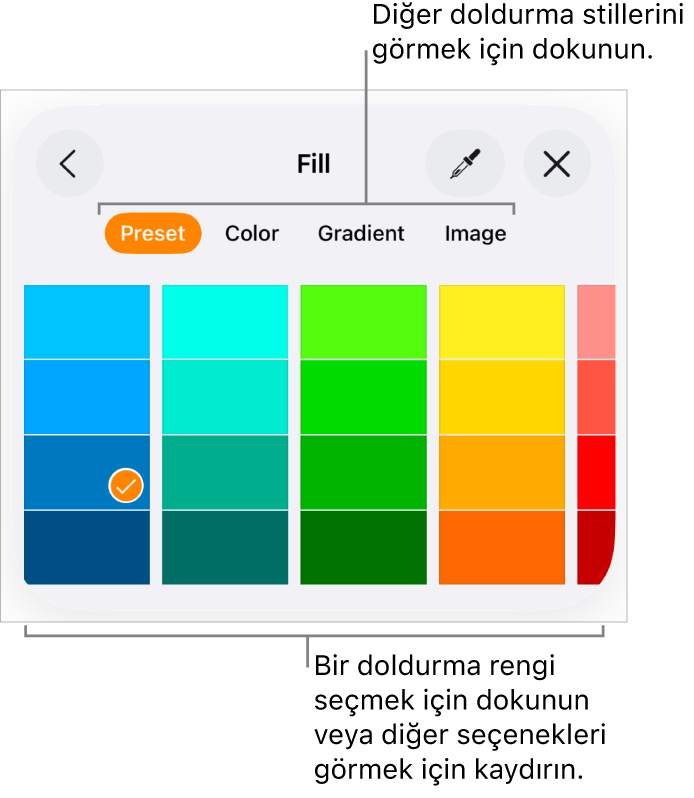Switch to the Preset tab
Screen dimensions: 694x798
point(153,234)
